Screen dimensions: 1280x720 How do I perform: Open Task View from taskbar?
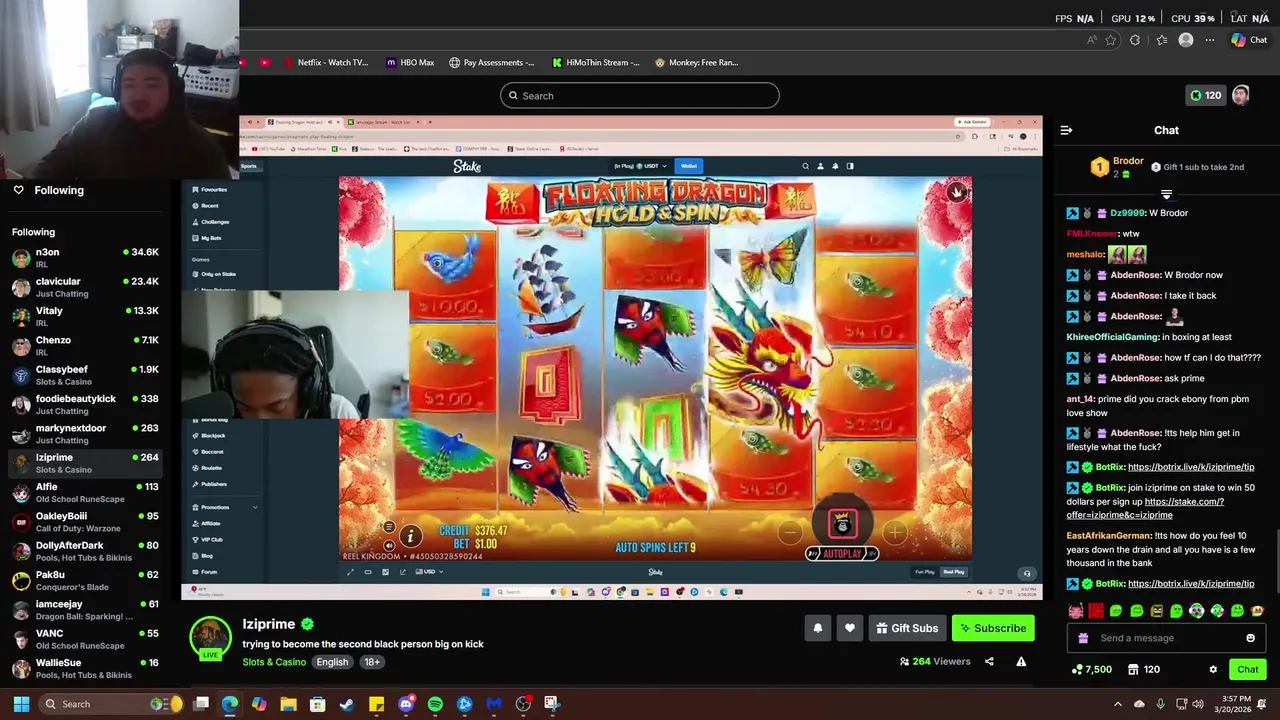pyautogui.click(x=201, y=704)
